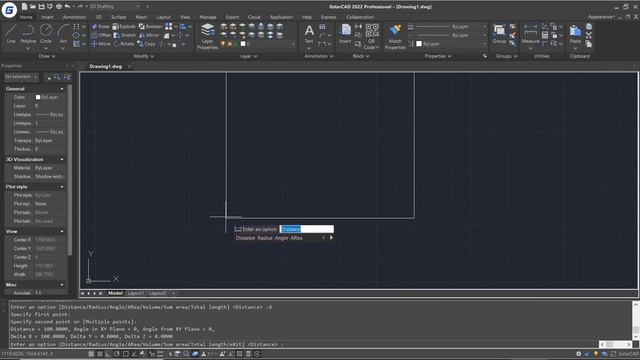Select the Text annotation tool

(309, 34)
